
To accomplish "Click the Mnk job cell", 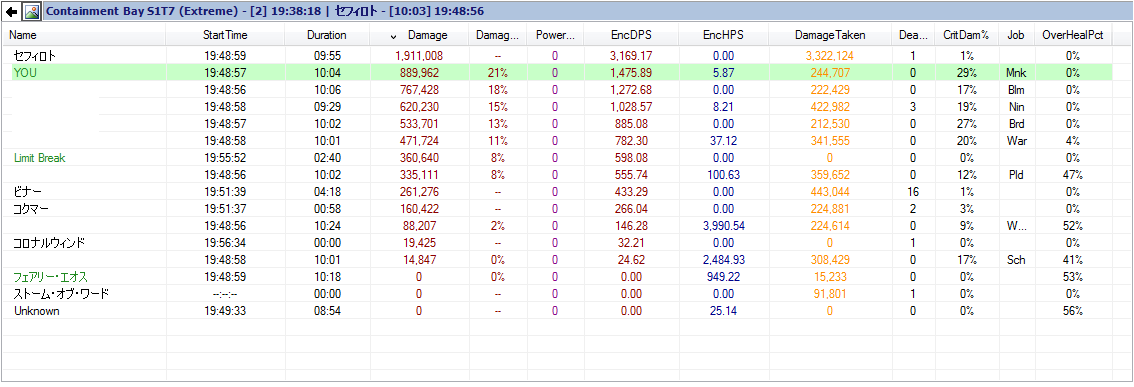I will click(1016, 72).
